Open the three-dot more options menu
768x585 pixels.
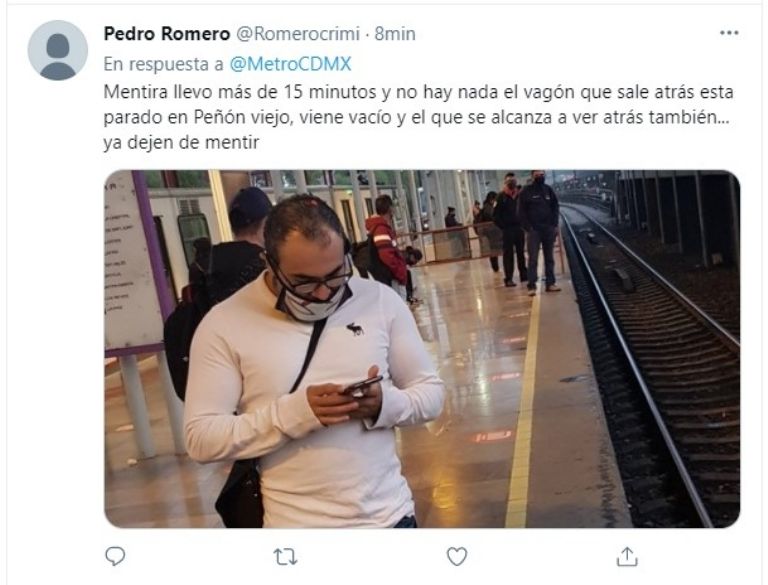(x=729, y=33)
